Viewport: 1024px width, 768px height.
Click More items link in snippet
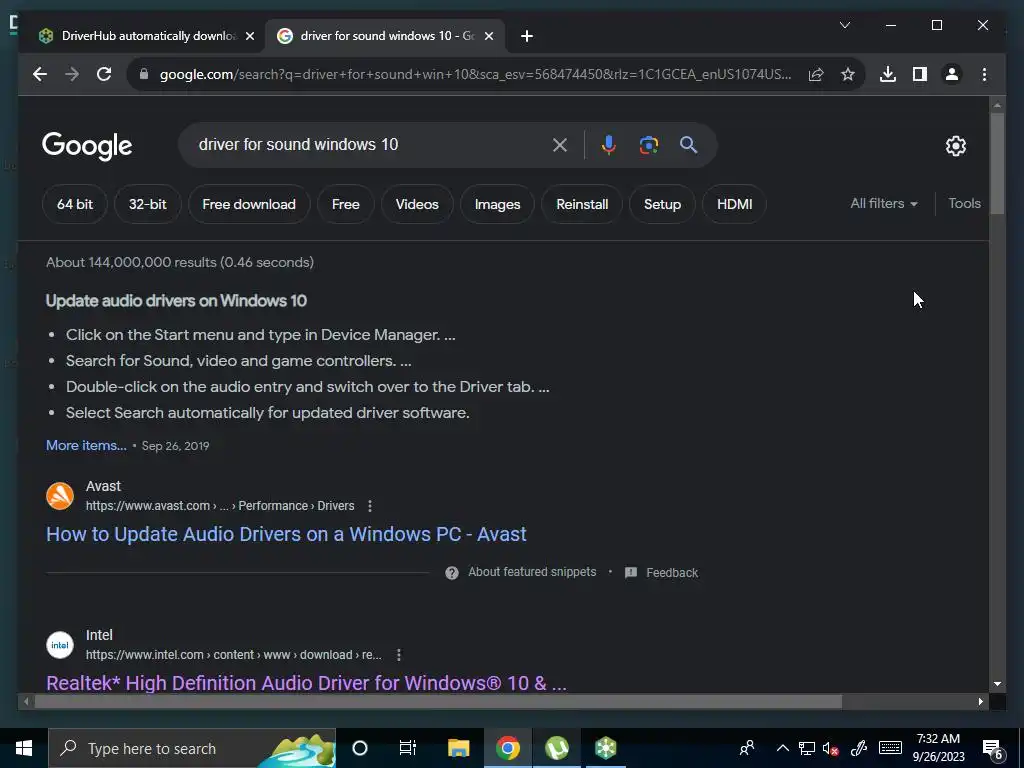pyautogui.click(x=86, y=445)
